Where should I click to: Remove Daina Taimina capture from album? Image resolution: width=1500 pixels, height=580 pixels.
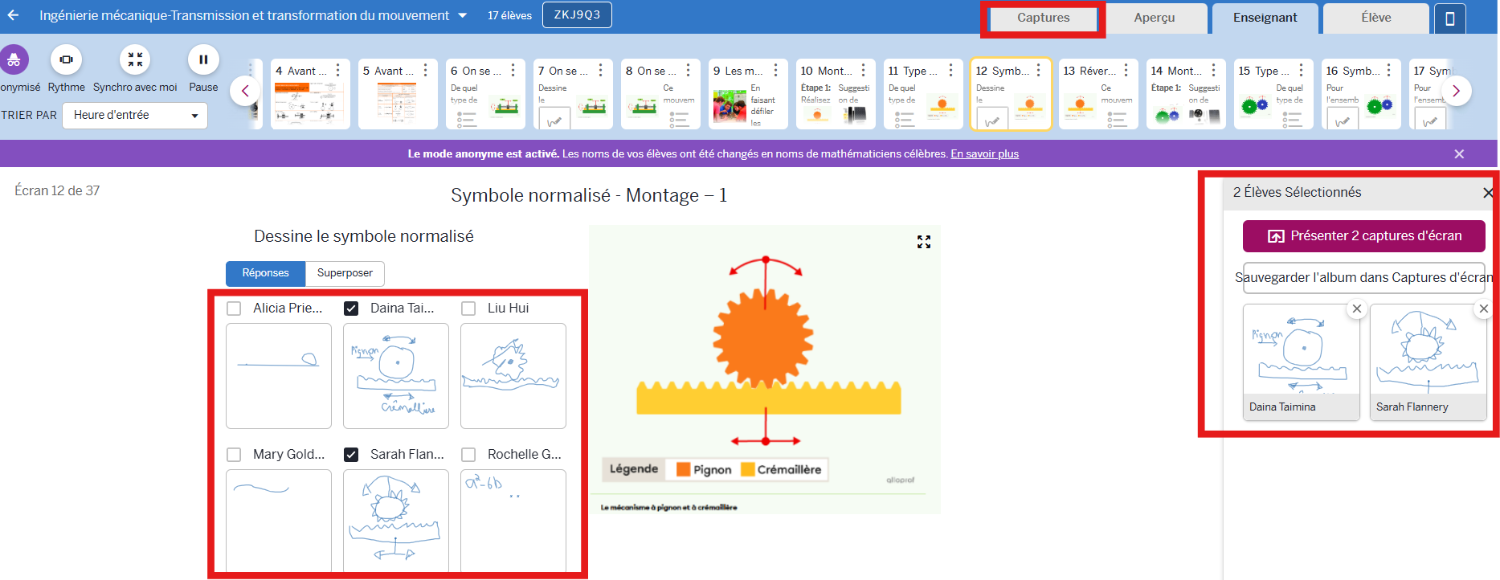click(x=1356, y=310)
